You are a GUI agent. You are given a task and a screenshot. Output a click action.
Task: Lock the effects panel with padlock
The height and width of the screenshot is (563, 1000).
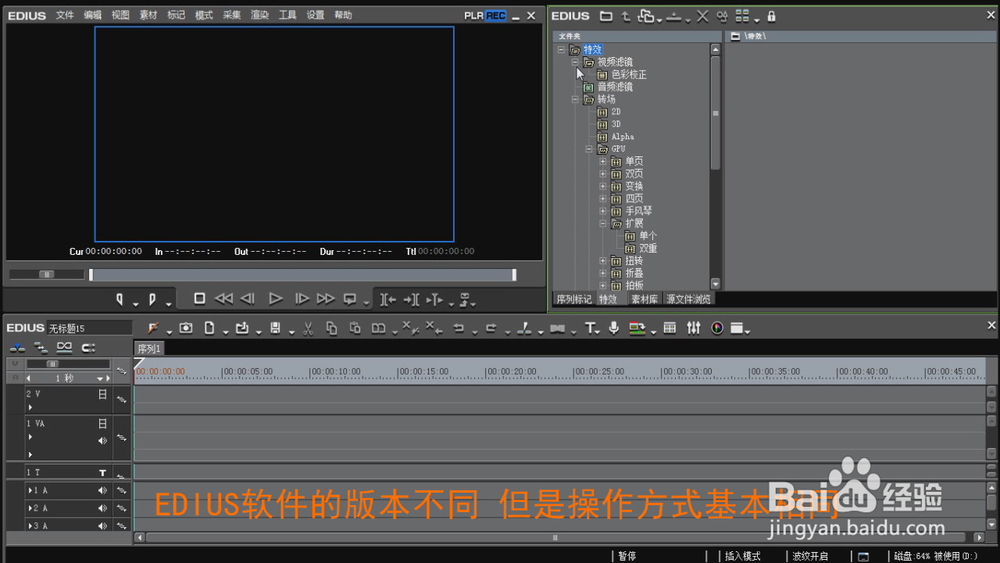[771, 16]
